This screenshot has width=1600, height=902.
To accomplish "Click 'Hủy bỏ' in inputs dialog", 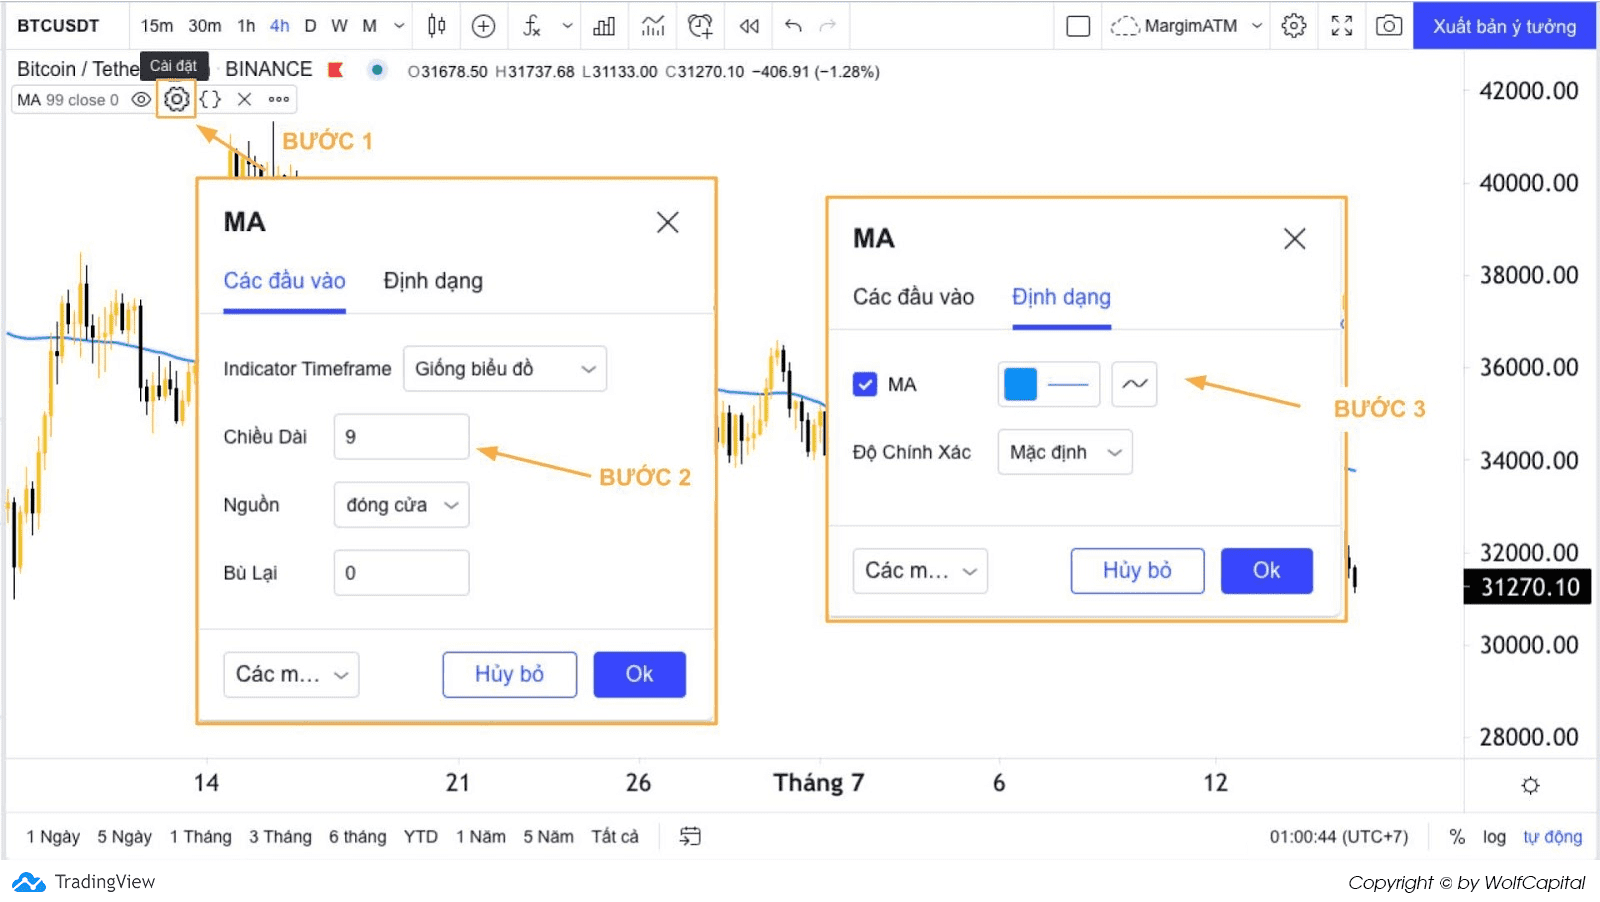I will coord(510,675).
